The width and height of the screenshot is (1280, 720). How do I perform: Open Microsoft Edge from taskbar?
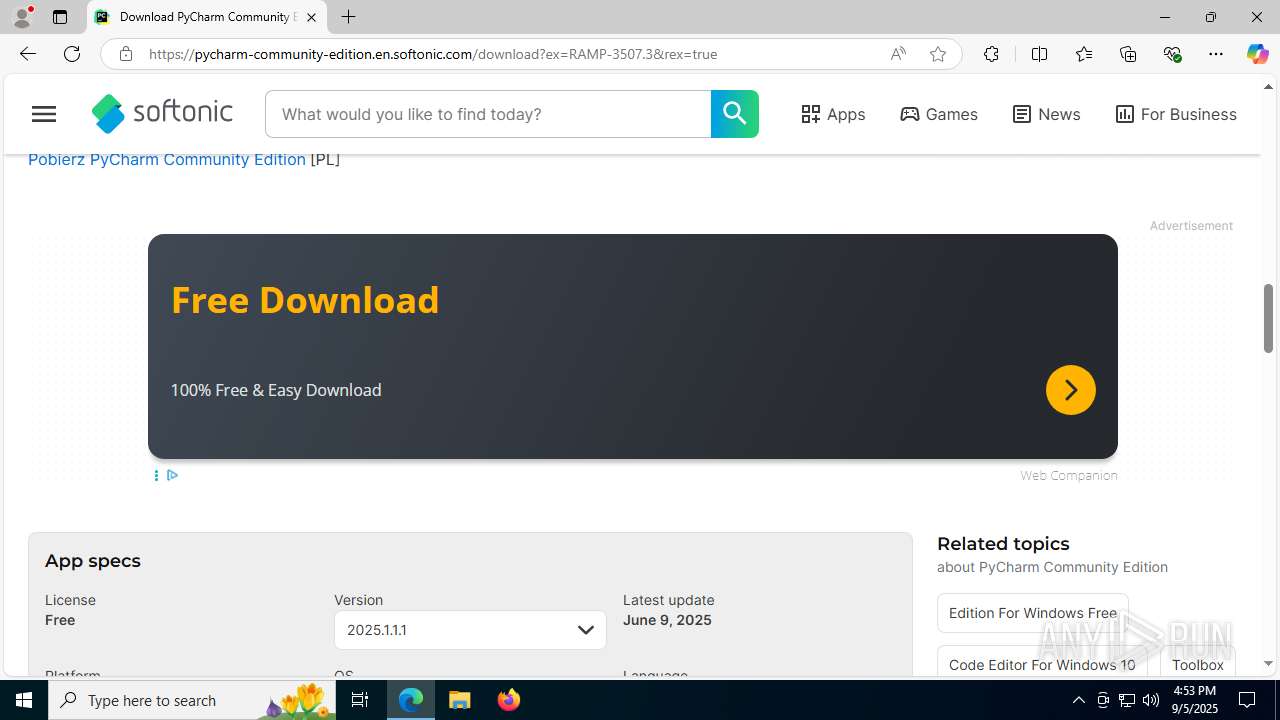point(411,700)
